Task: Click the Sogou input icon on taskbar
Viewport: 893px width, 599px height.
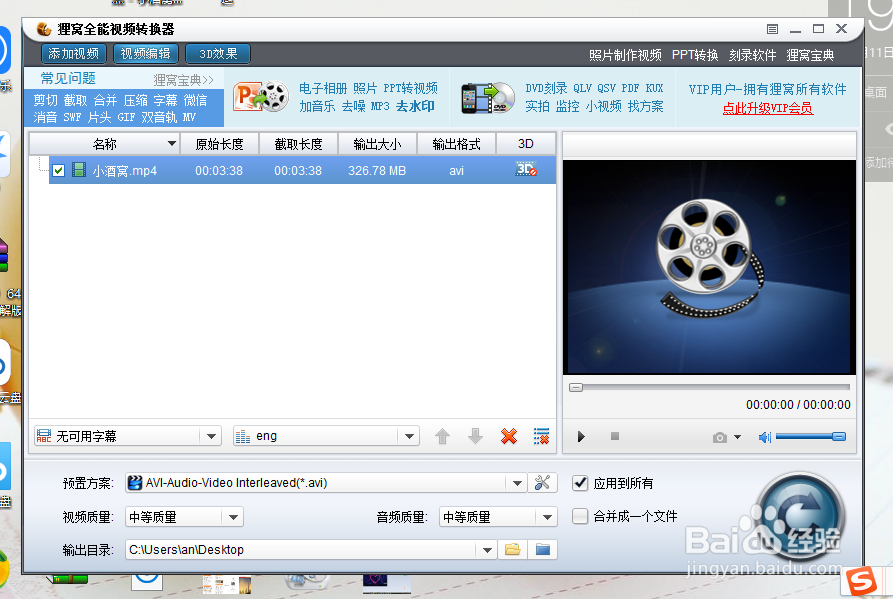Action: pyautogui.click(x=861, y=581)
